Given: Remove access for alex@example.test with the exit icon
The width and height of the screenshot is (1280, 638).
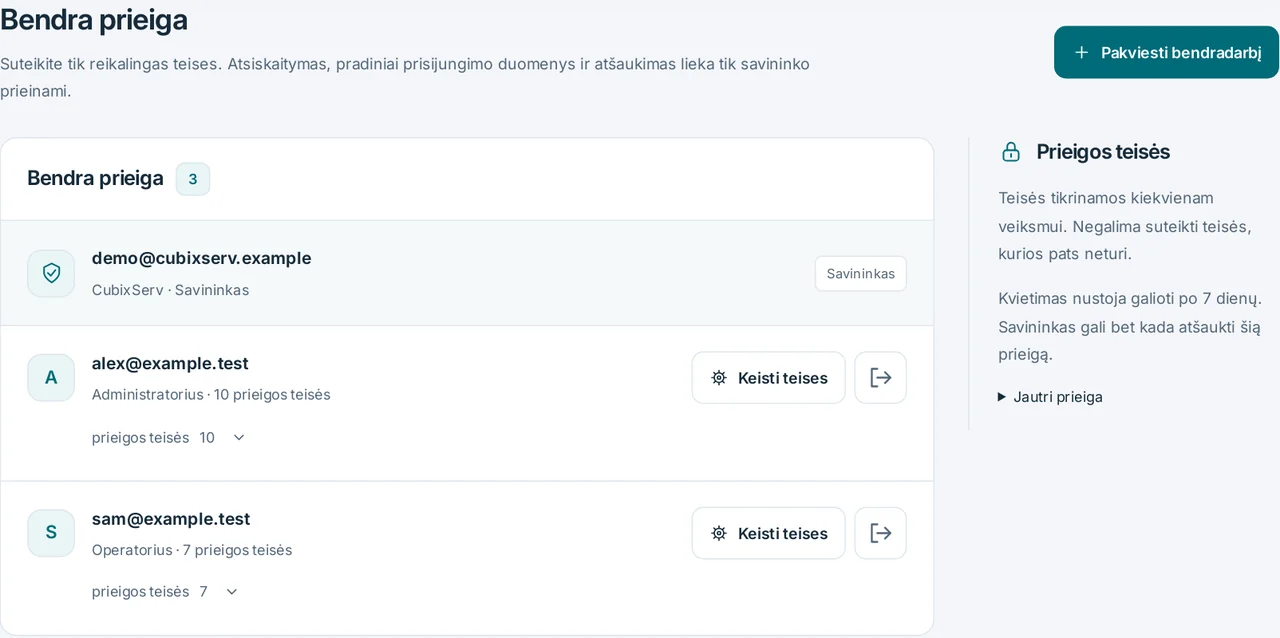Looking at the screenshot, I should (x=880, y=378).
